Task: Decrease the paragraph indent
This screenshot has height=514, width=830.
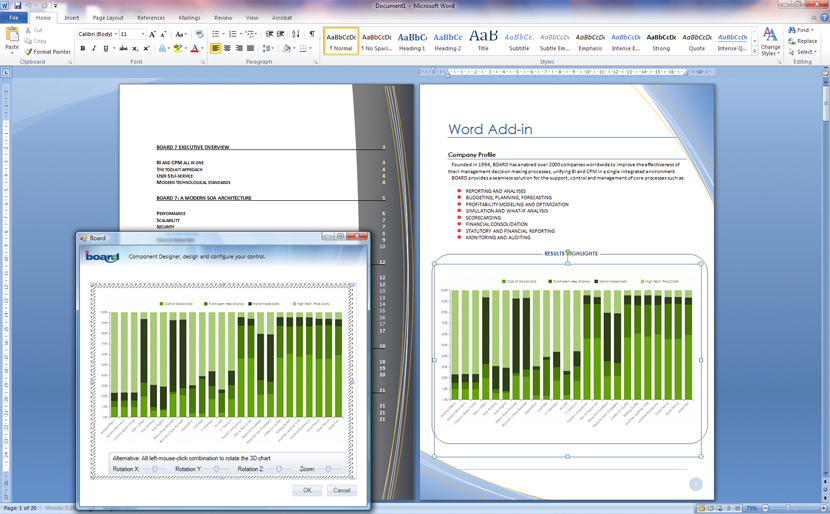Action: click(x=269, y=34)
